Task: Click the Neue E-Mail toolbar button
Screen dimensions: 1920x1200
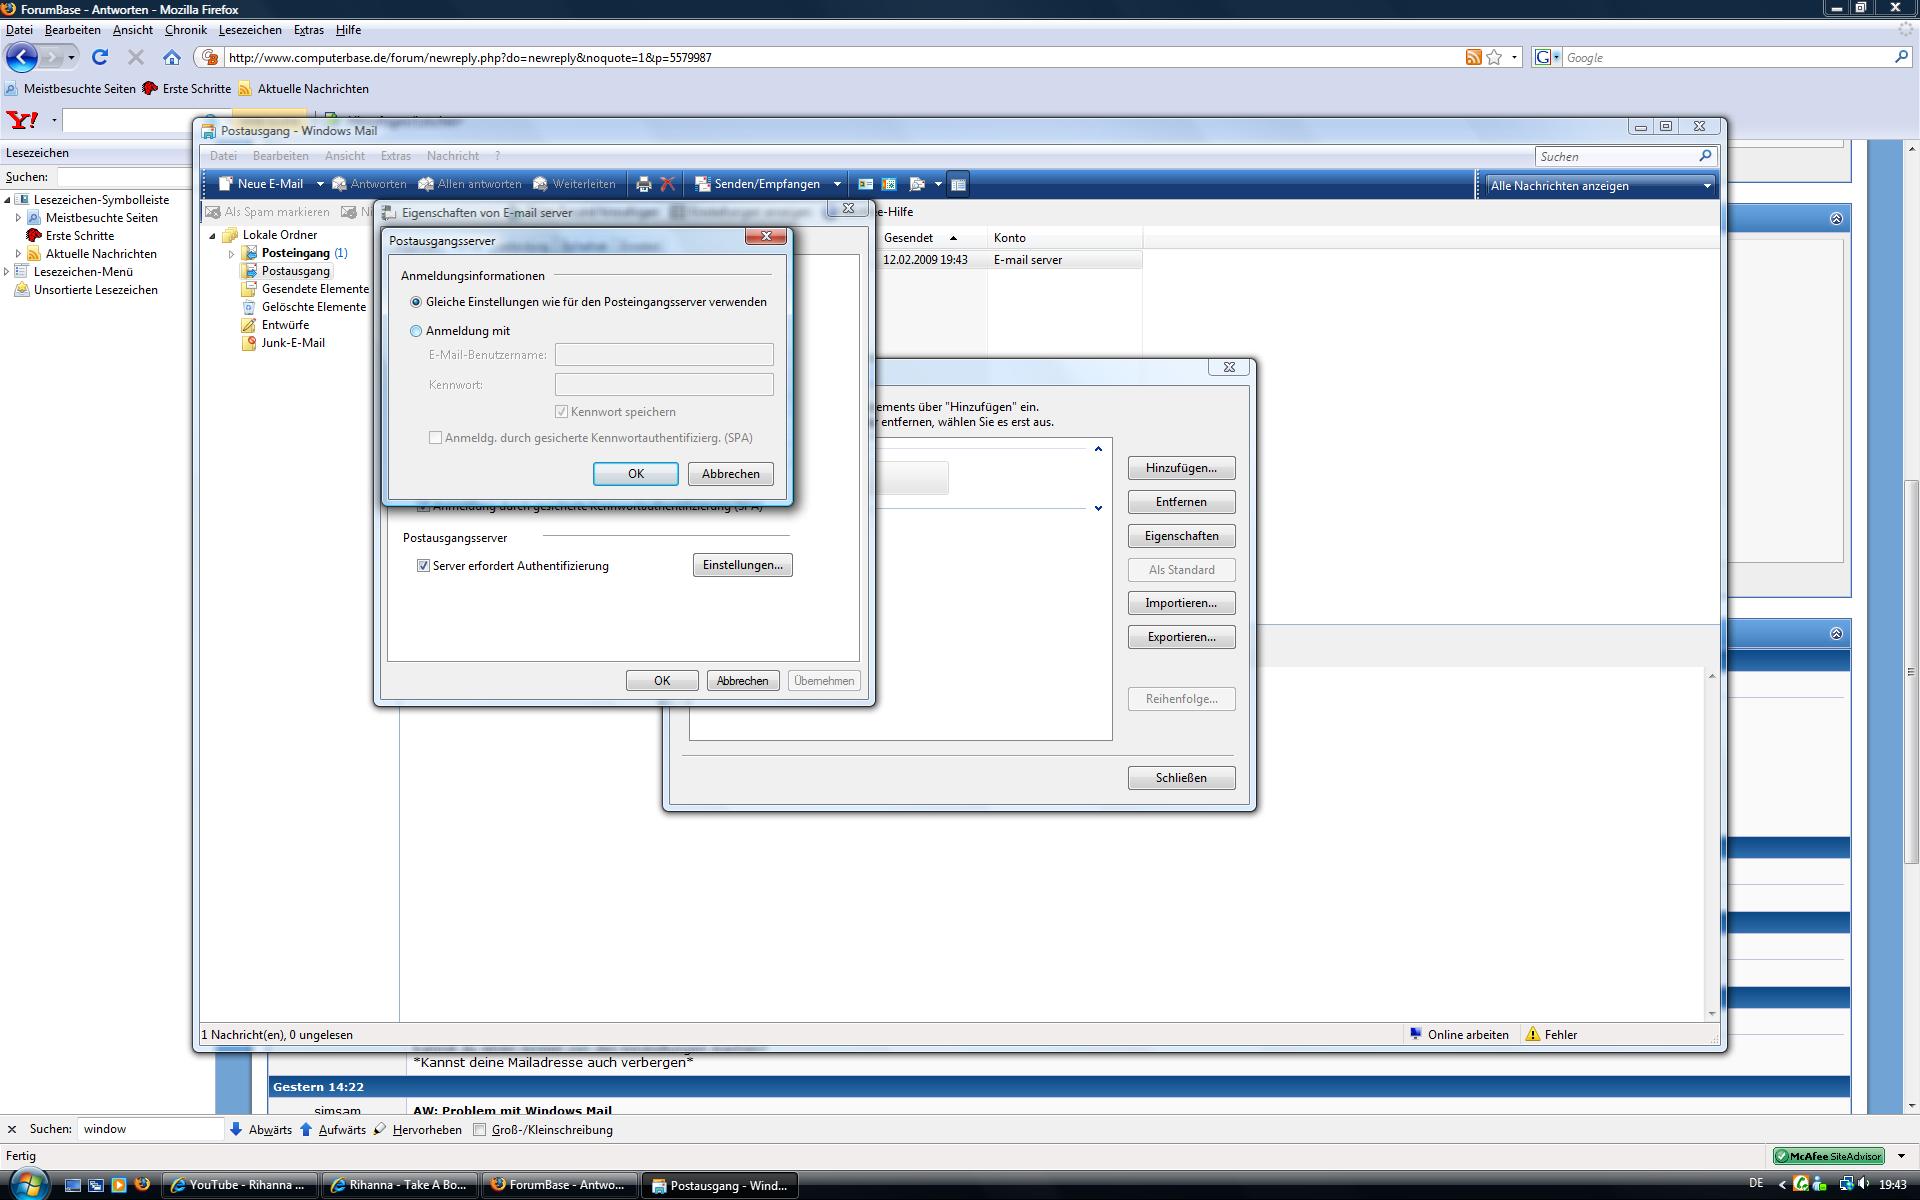Action: pyautogui.click(x=261, y=184)
